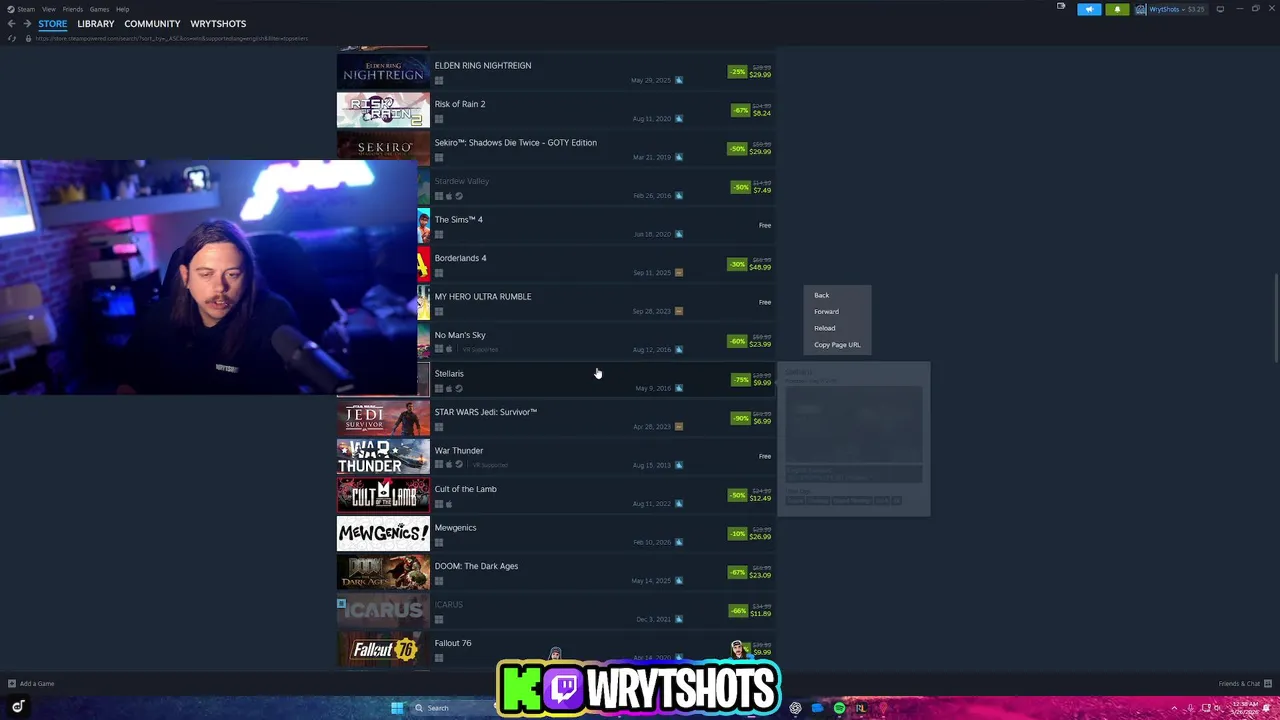Image resolution: width=1280 pixels, height=720 pixels.
Task: Click the review icon beside Cult of the Lamb date
Action: point(679,503)
